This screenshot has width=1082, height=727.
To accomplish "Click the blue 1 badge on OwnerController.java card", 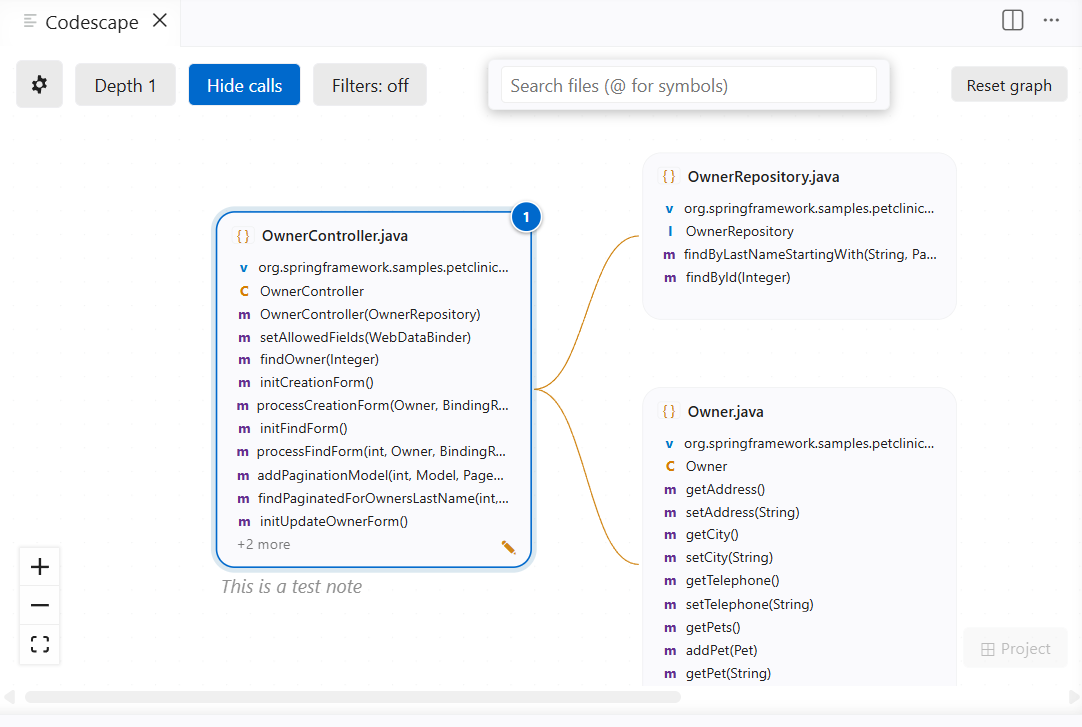I will coord(526,216).
